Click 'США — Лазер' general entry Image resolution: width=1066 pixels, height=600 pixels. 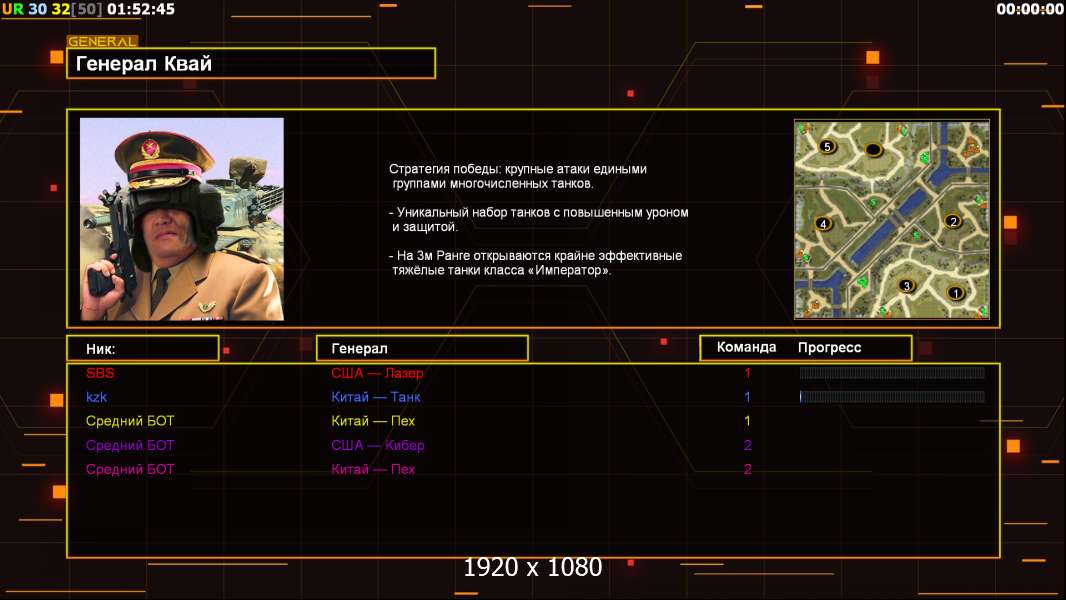click(x=377, y=373)
